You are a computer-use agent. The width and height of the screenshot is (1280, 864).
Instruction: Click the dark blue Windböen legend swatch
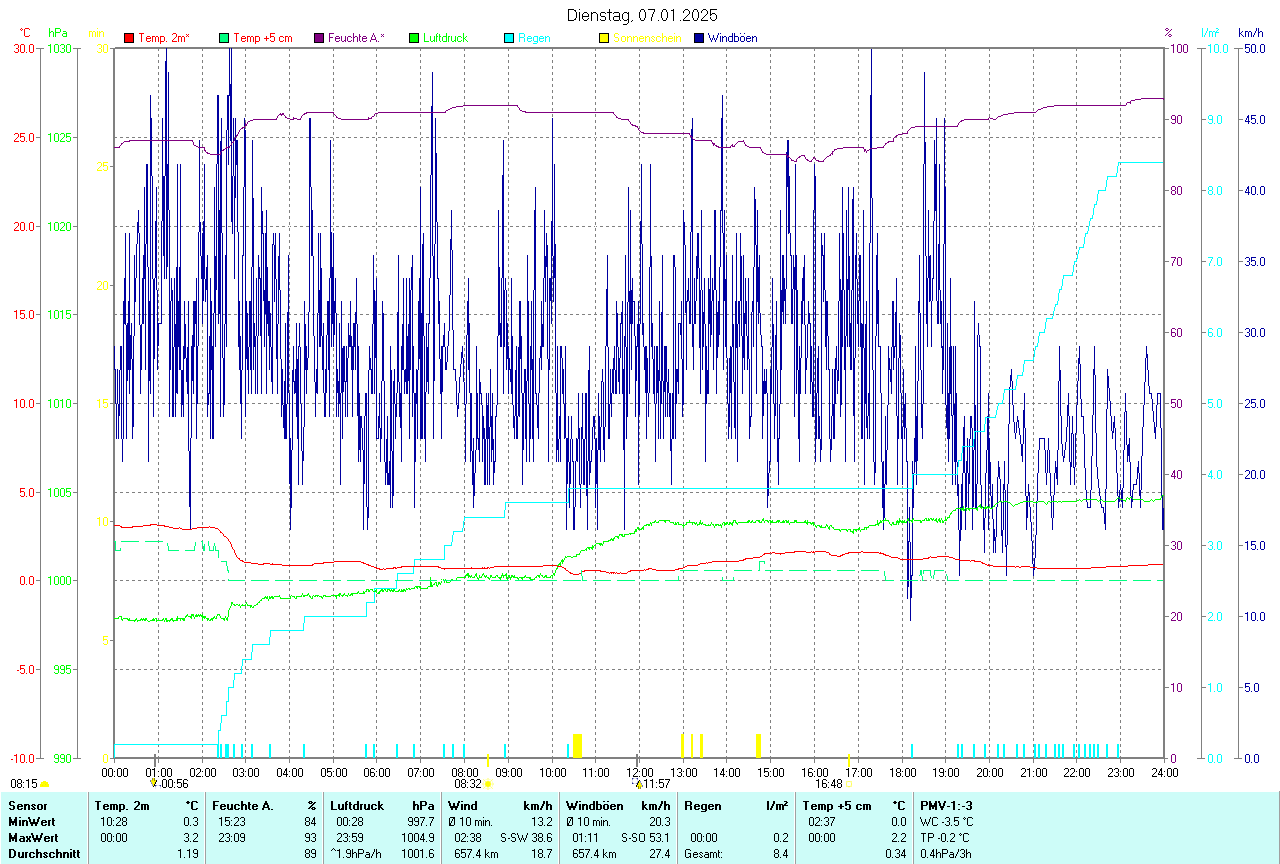pyautogui.click(x=699, y=38)
